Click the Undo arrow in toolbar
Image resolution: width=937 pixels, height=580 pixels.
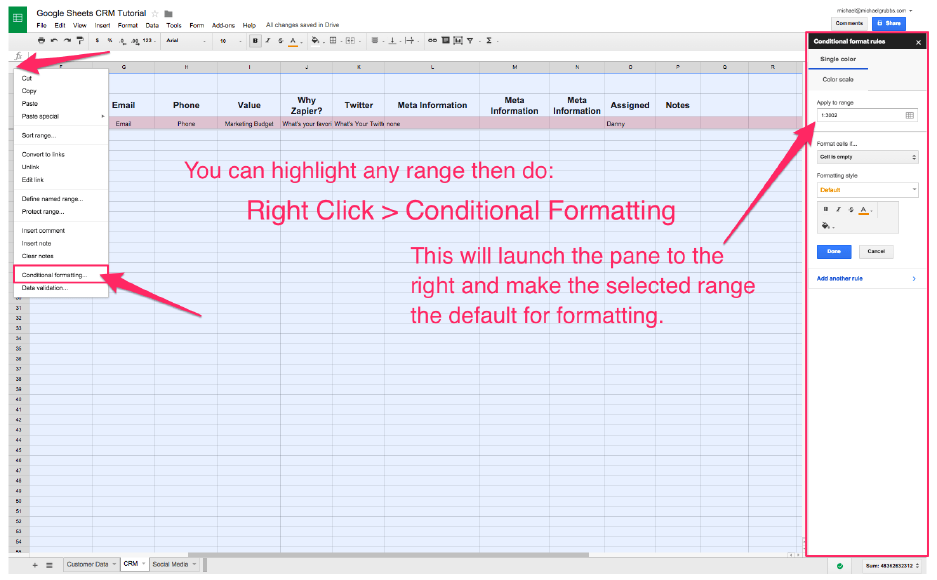coord(54,41)
